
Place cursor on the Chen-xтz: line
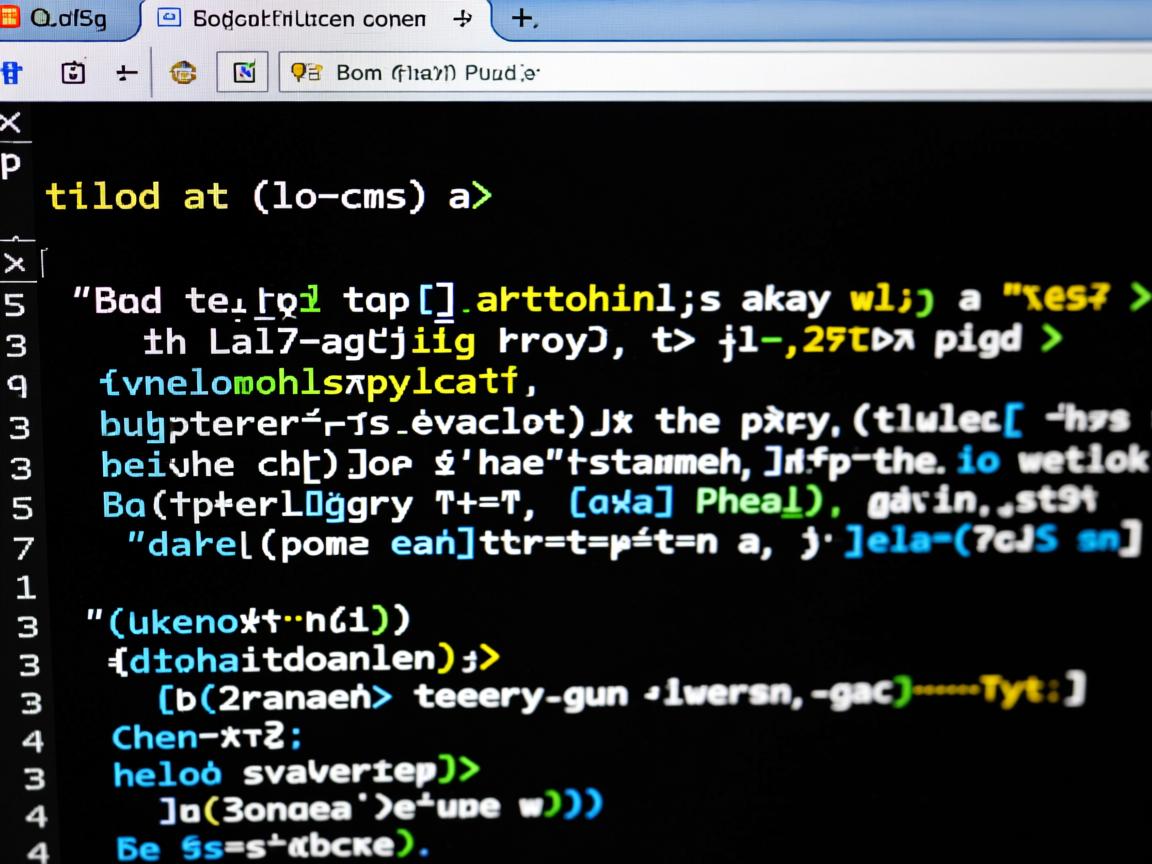[x=206, y=738]
